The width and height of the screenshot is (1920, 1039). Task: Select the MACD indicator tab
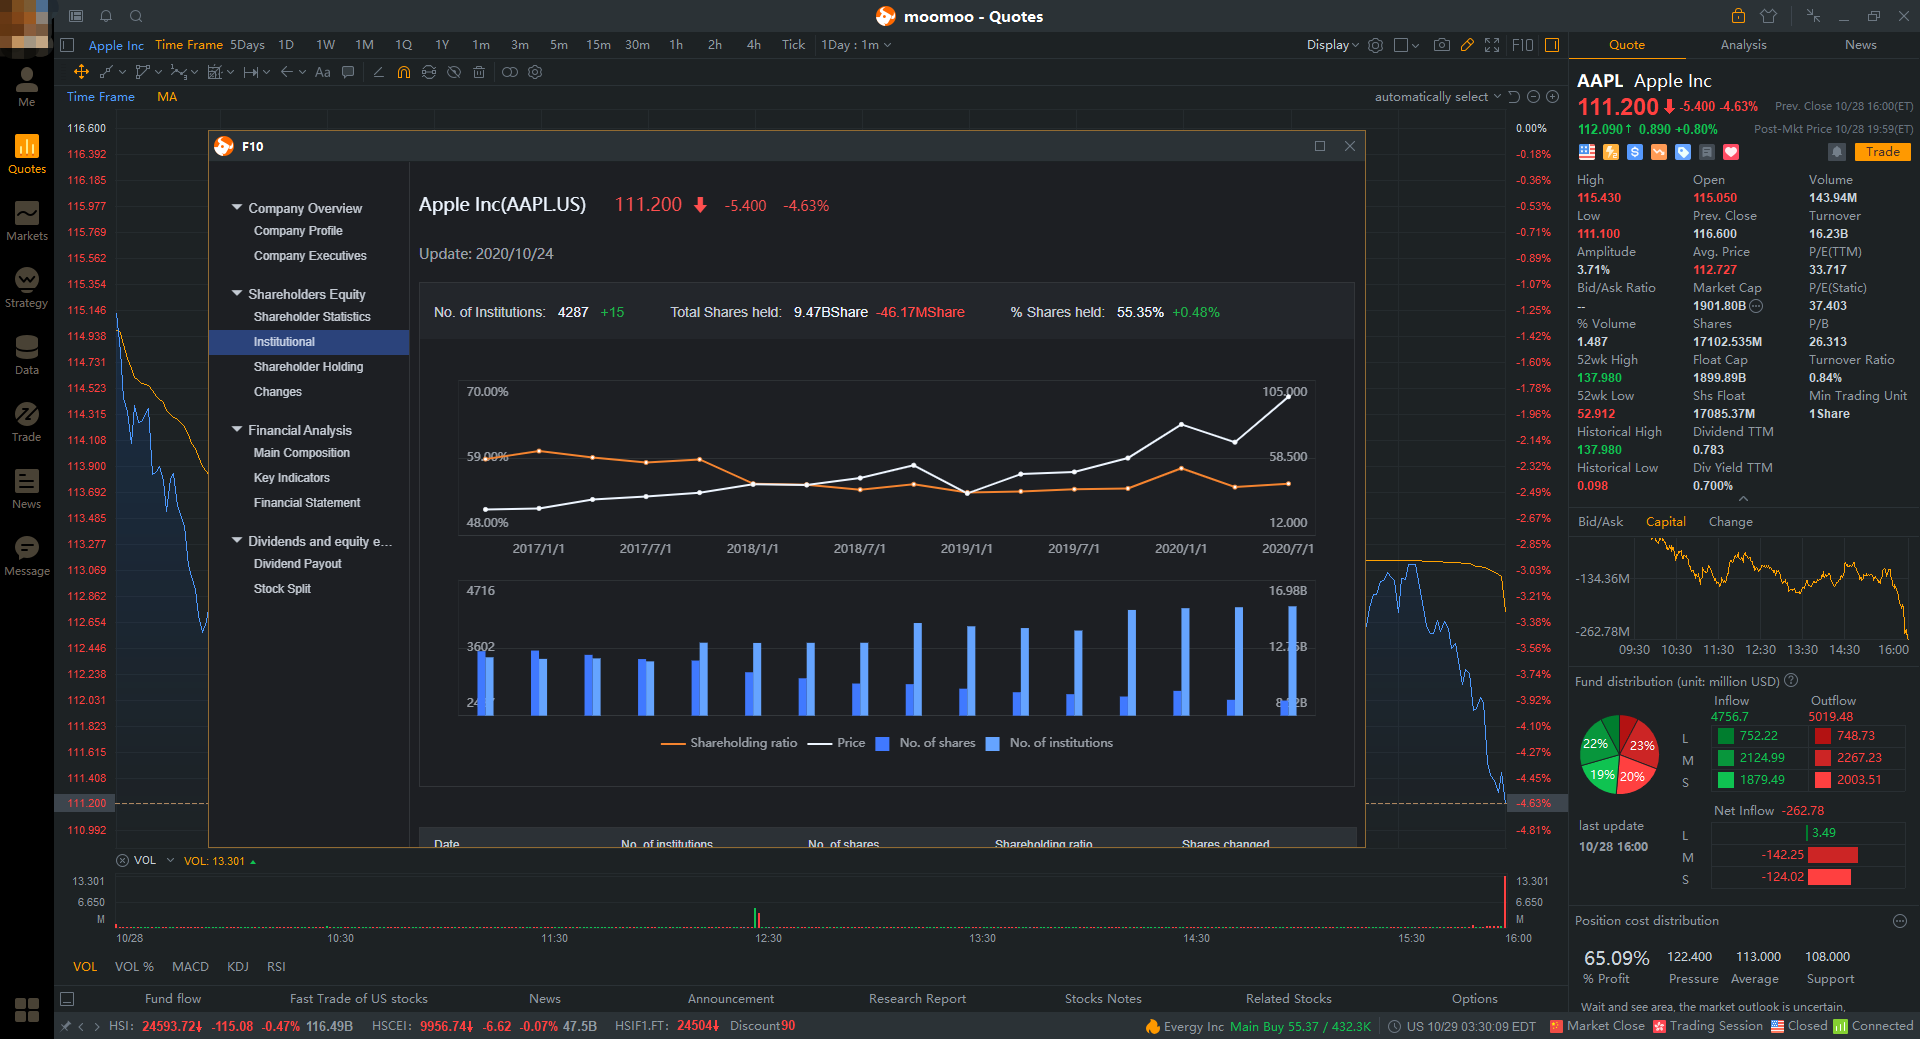point(190,967)
